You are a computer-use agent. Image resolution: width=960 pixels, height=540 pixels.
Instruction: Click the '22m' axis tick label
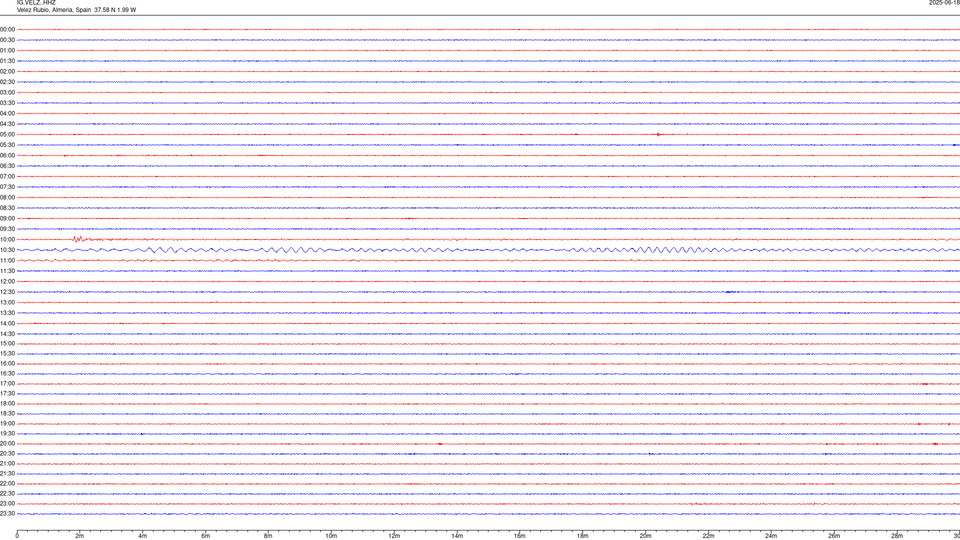click(x=708, y=536)
